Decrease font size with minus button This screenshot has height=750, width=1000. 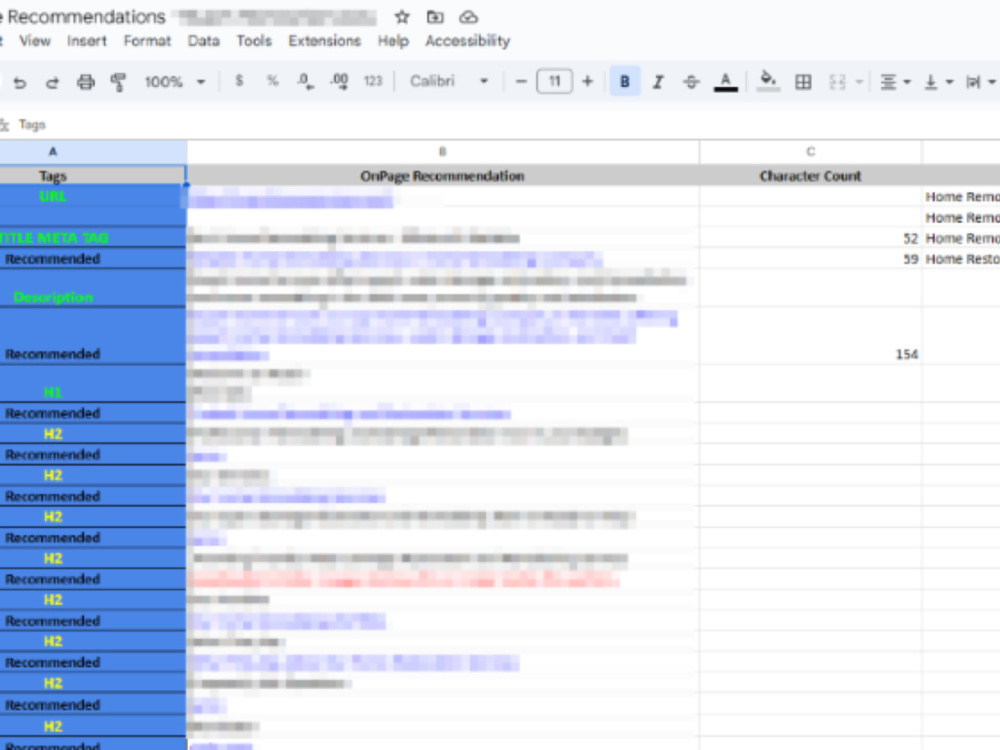point(521,82)
